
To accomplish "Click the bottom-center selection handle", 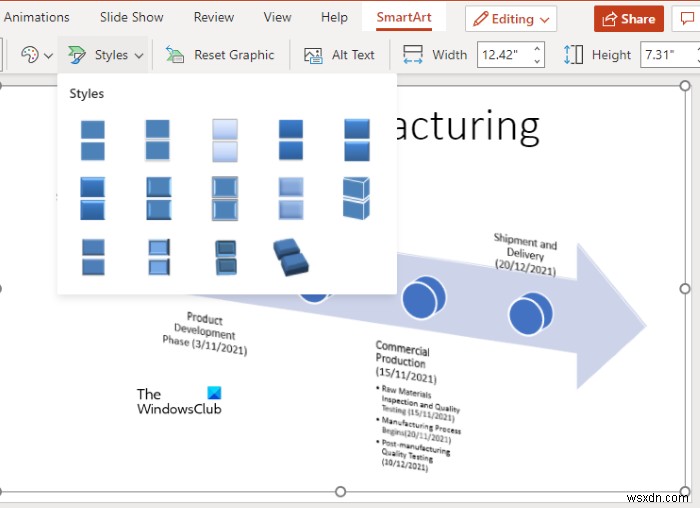I will 340,491.
